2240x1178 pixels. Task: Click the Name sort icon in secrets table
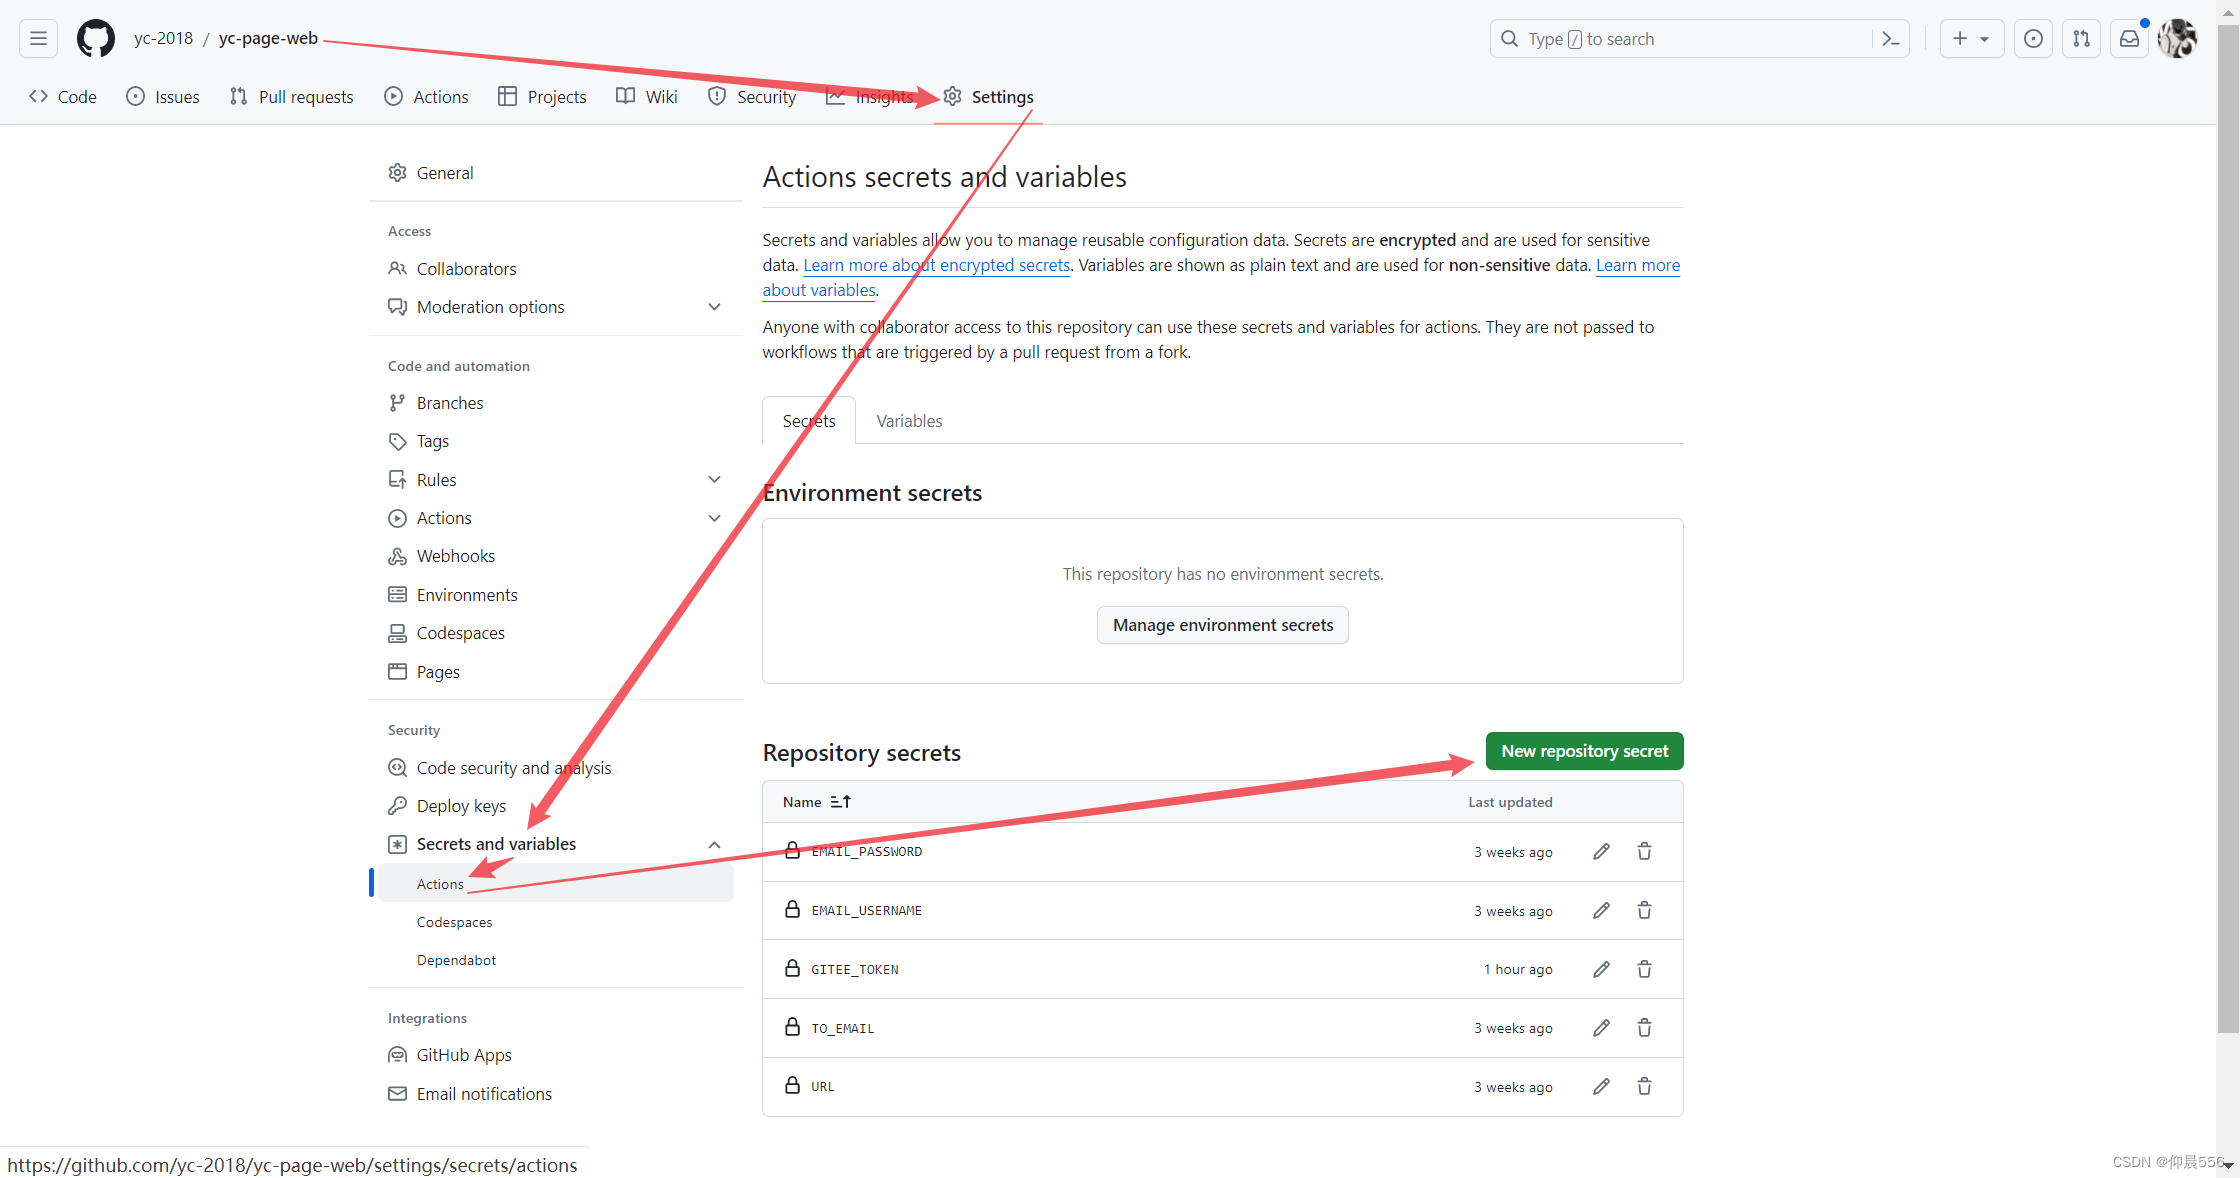click(839, 800)
